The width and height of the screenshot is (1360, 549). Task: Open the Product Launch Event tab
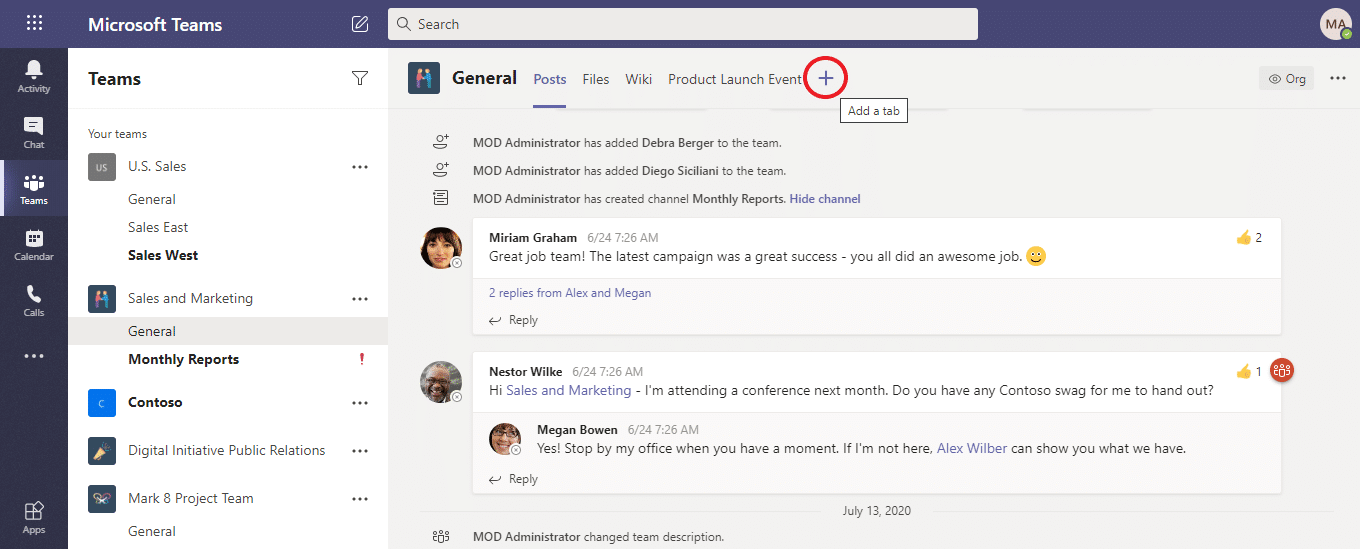pos(735,79)
